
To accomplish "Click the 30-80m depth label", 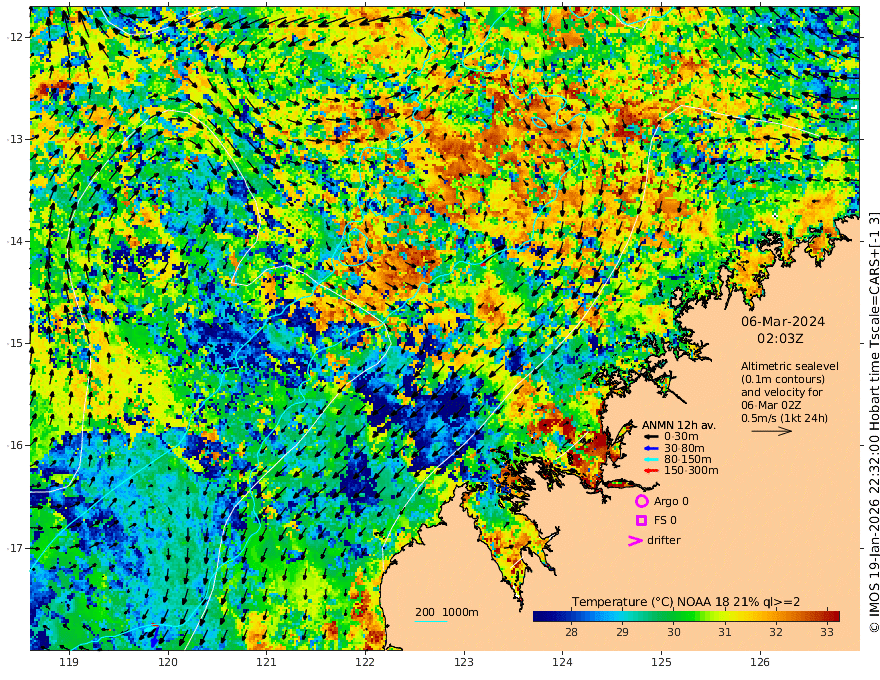I will (684, 448).
